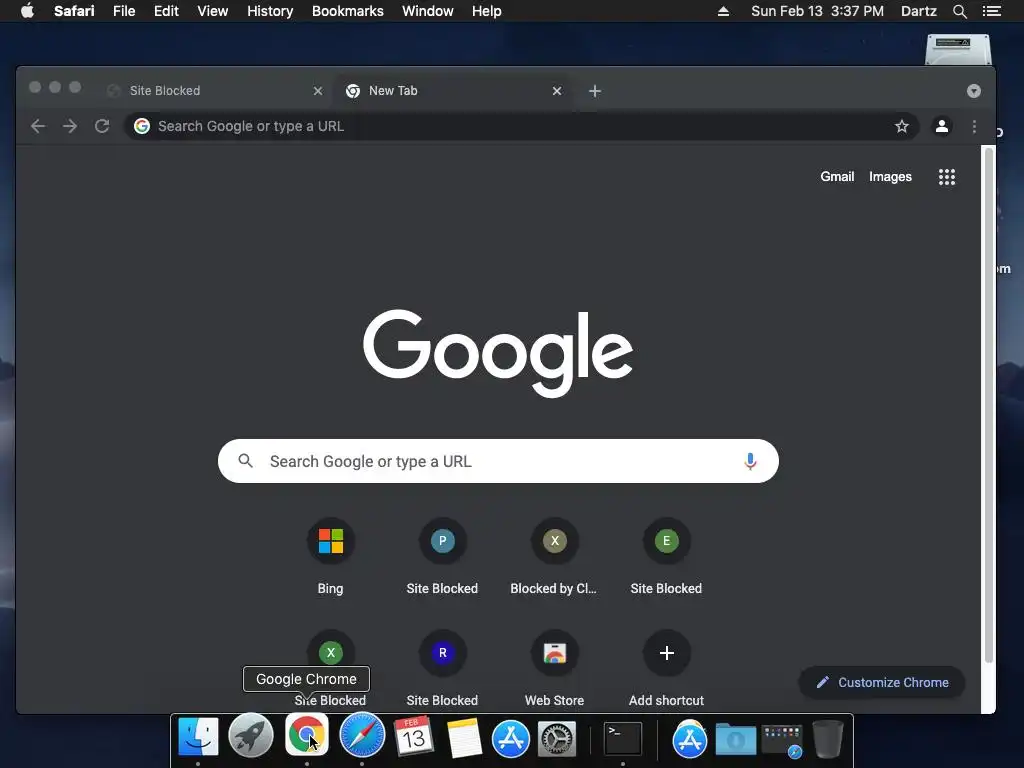Image resolution: width=1024 pixels, height=768 pixels.
Task: Click the back navigation arrow in Chrome
Action: 38,126
